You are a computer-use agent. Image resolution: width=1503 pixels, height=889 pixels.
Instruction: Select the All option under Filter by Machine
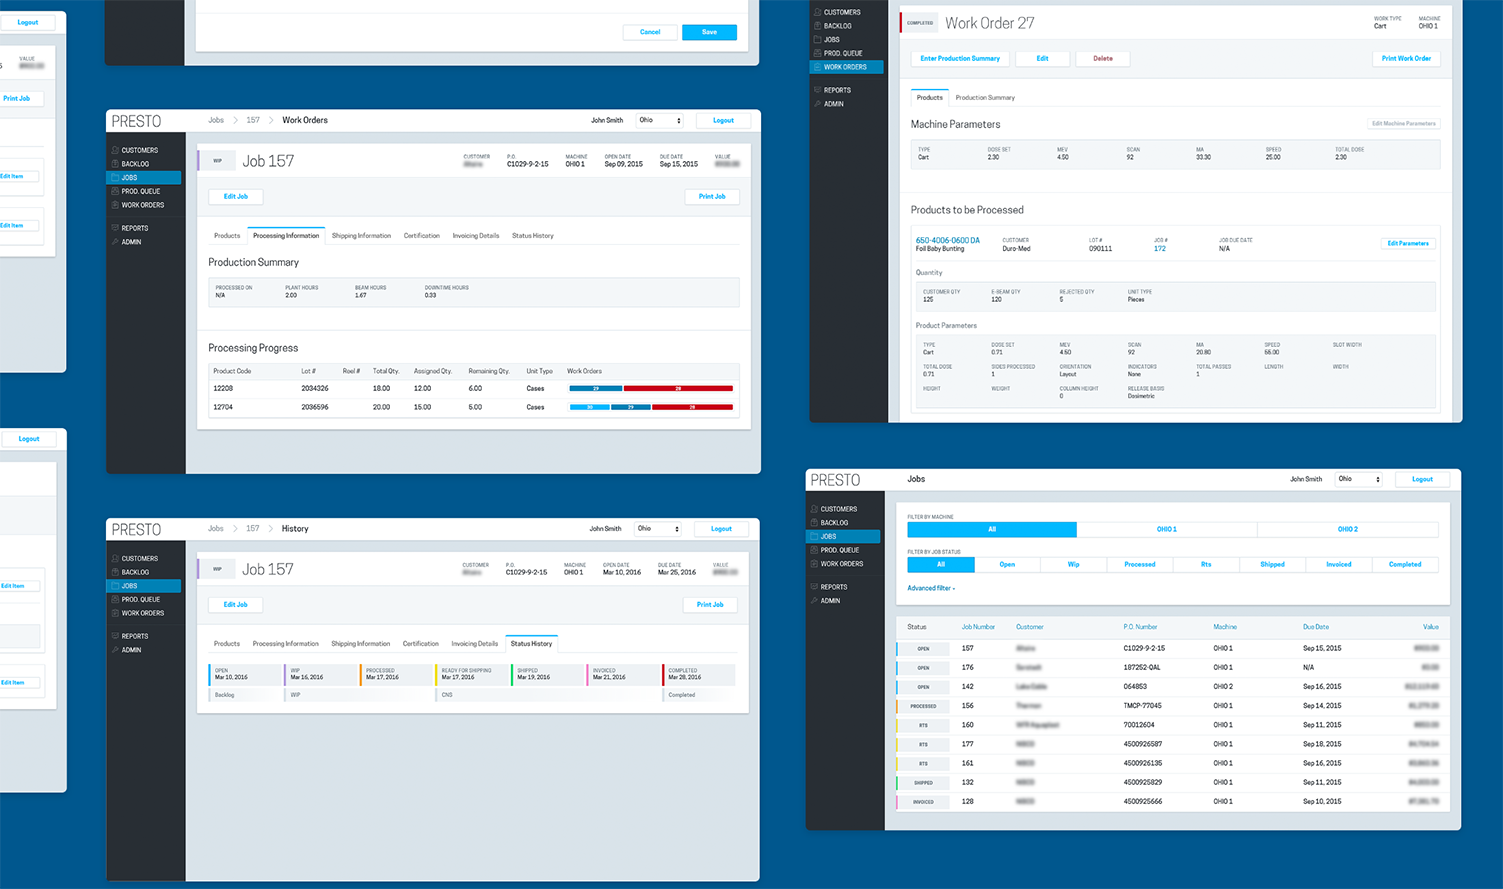992,529
